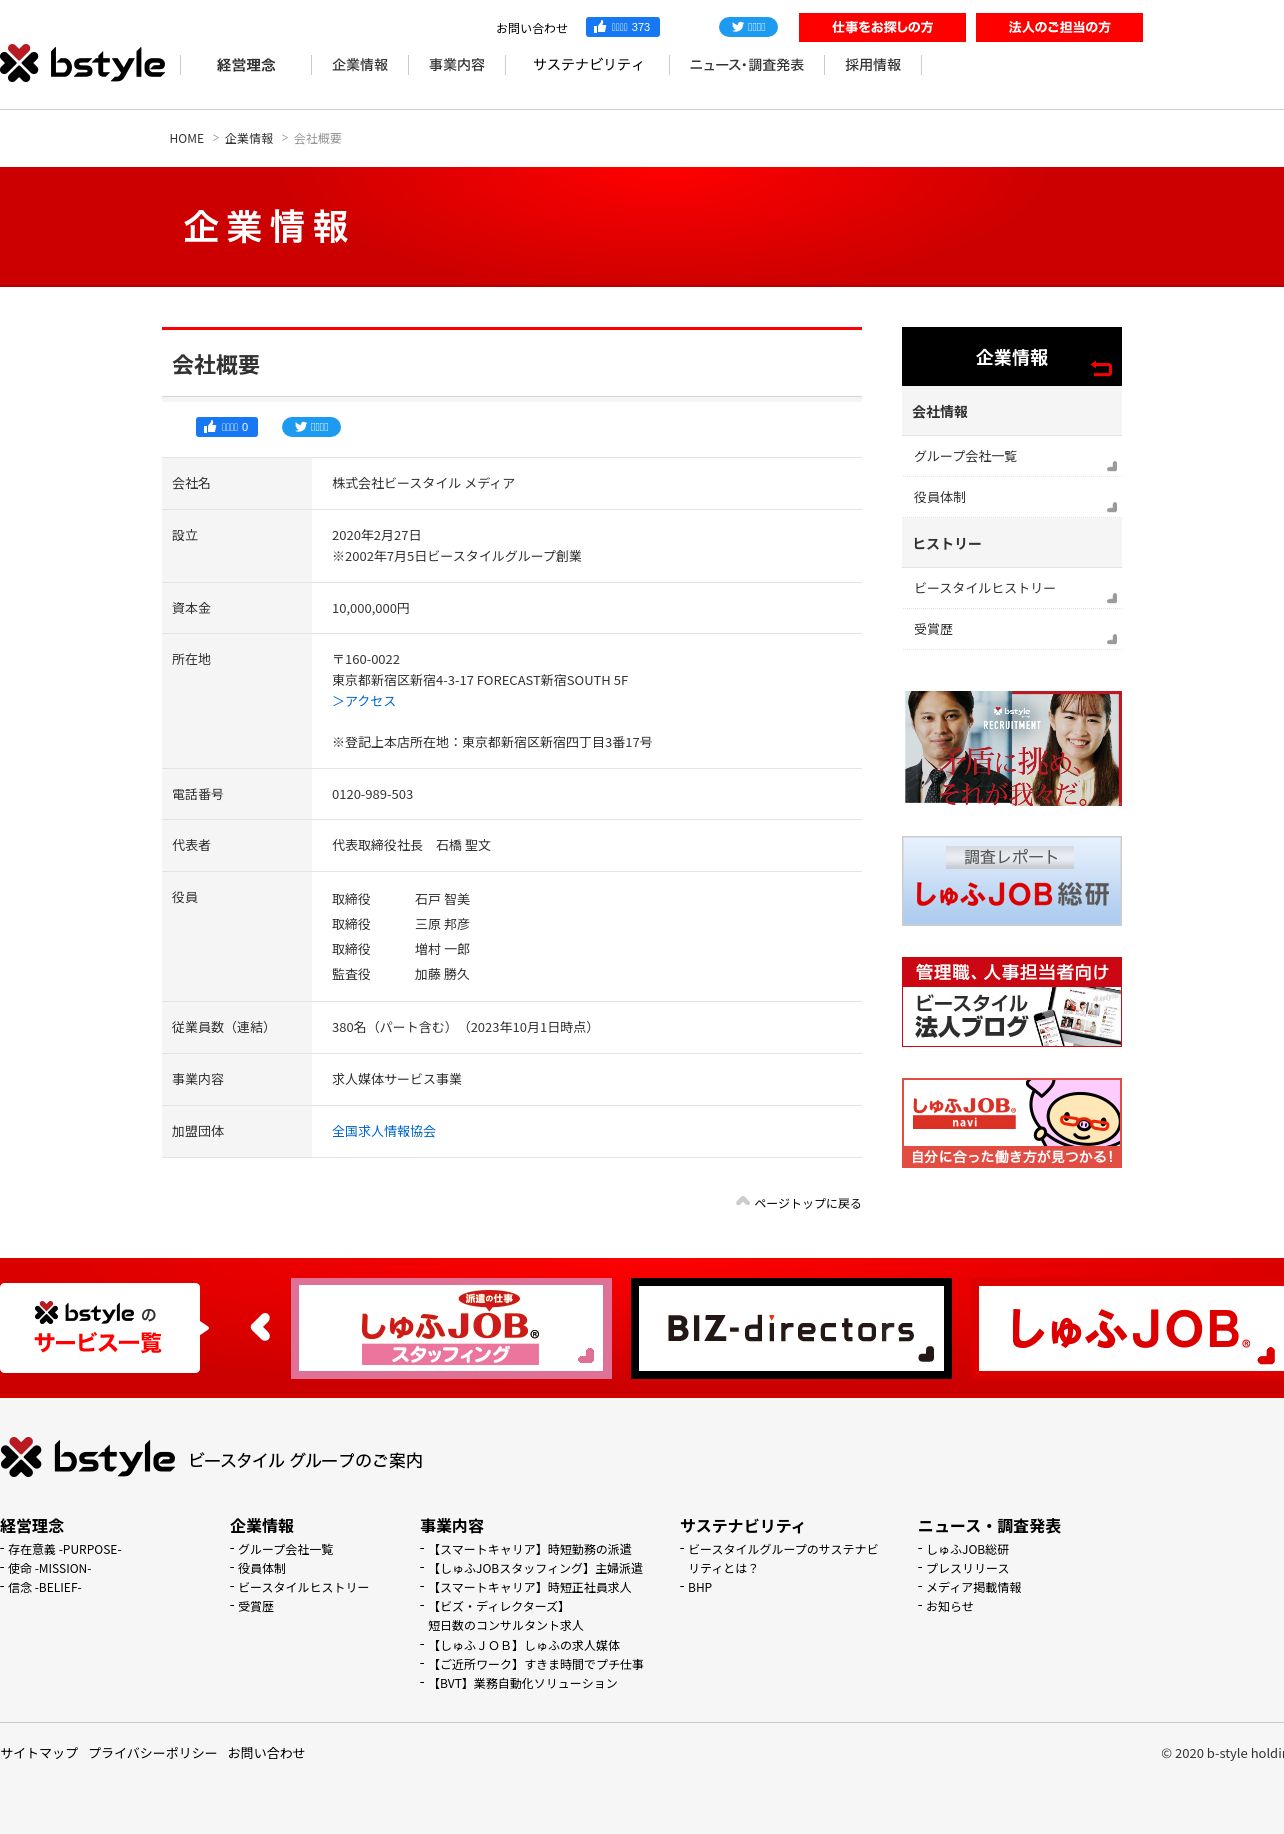Click the 法人のご担当の方 button
1284x1834 pixels.
(x=1059, y=27)
